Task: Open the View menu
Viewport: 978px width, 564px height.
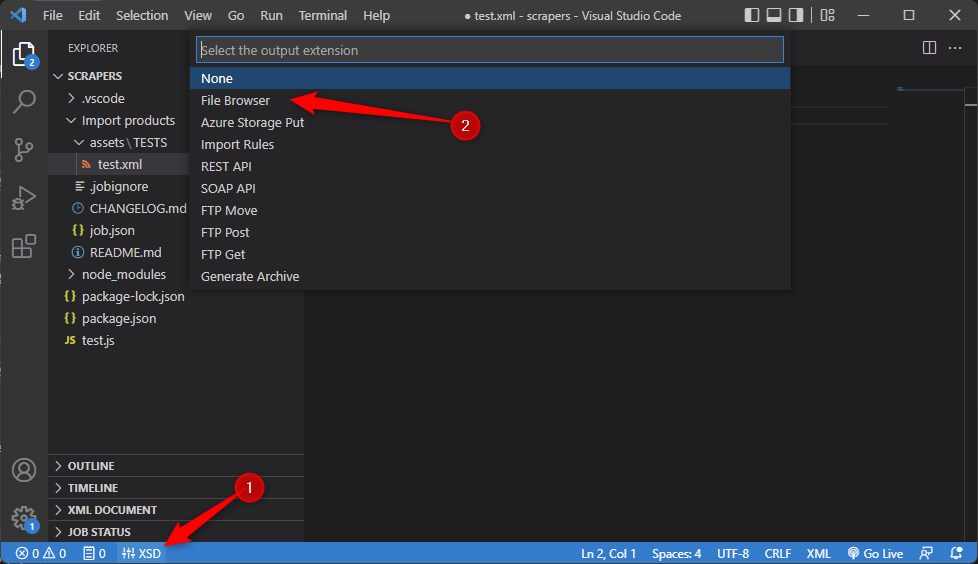Action: (198, 15)
